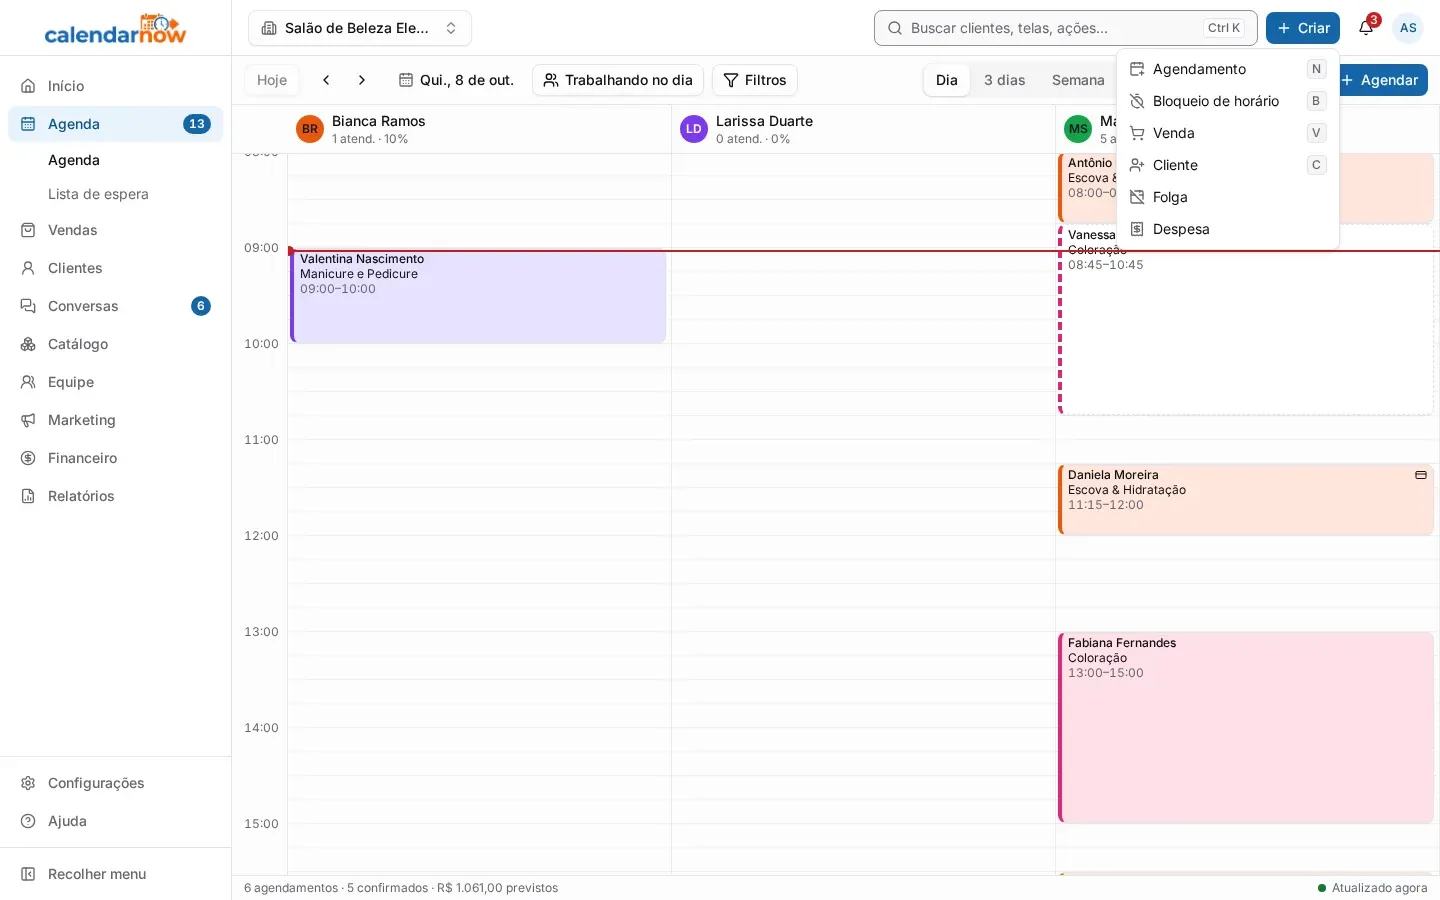Switch to Dia view tab
Image resolution: width=1440 pixels, height=900 pixels.
click(x=947, y=80)
